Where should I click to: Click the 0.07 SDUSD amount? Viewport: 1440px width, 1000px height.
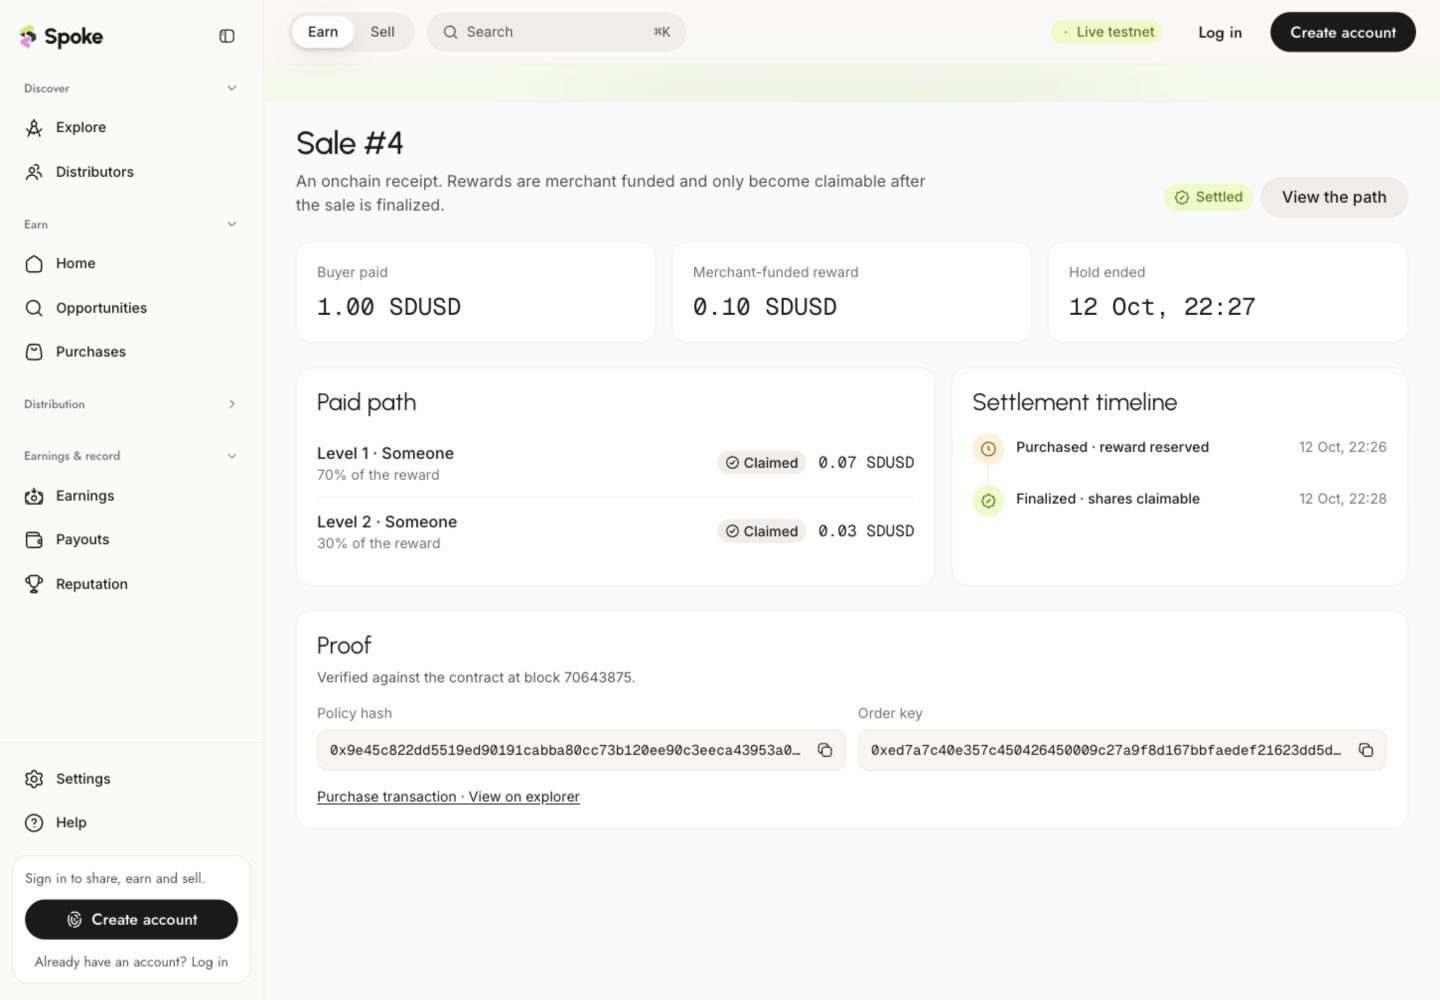click(866, 463)
